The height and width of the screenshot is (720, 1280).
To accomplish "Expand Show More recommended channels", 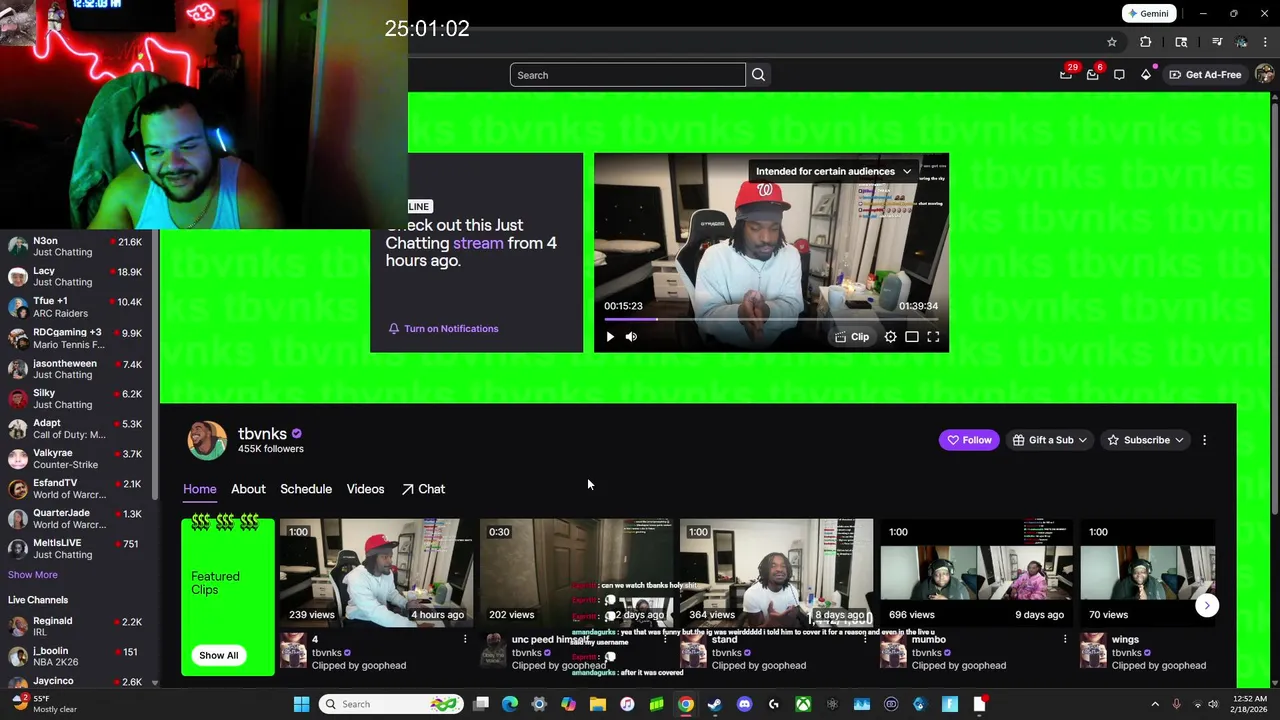I will (x=33, y=575).
